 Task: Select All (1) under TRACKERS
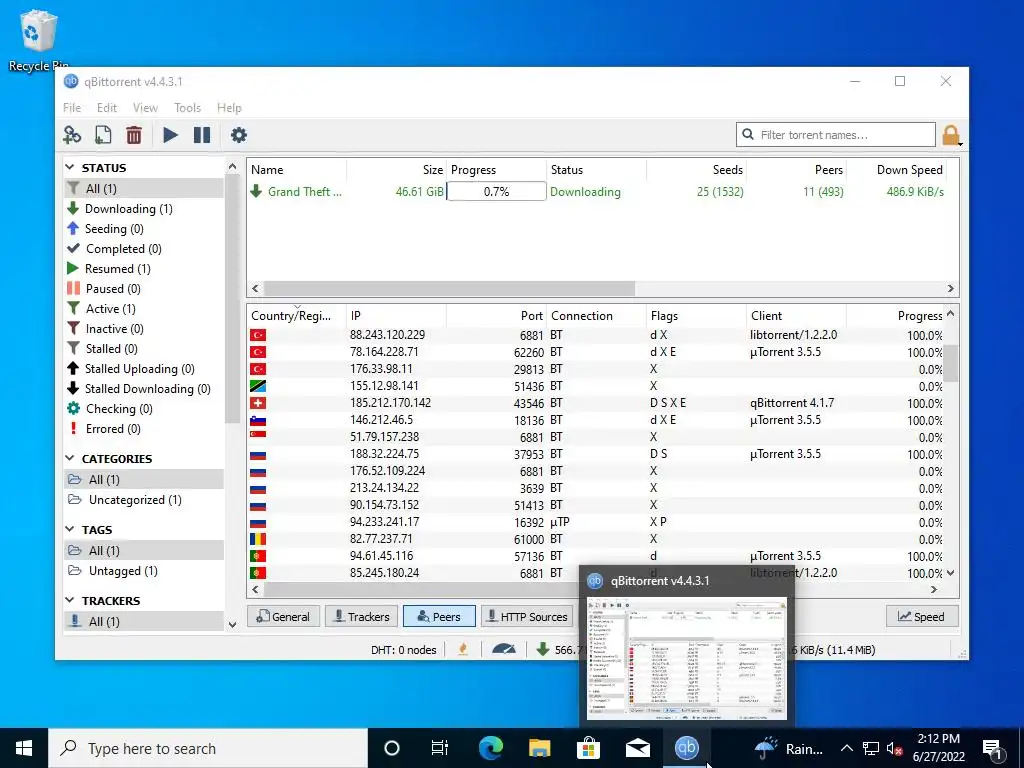click(144, 622)
